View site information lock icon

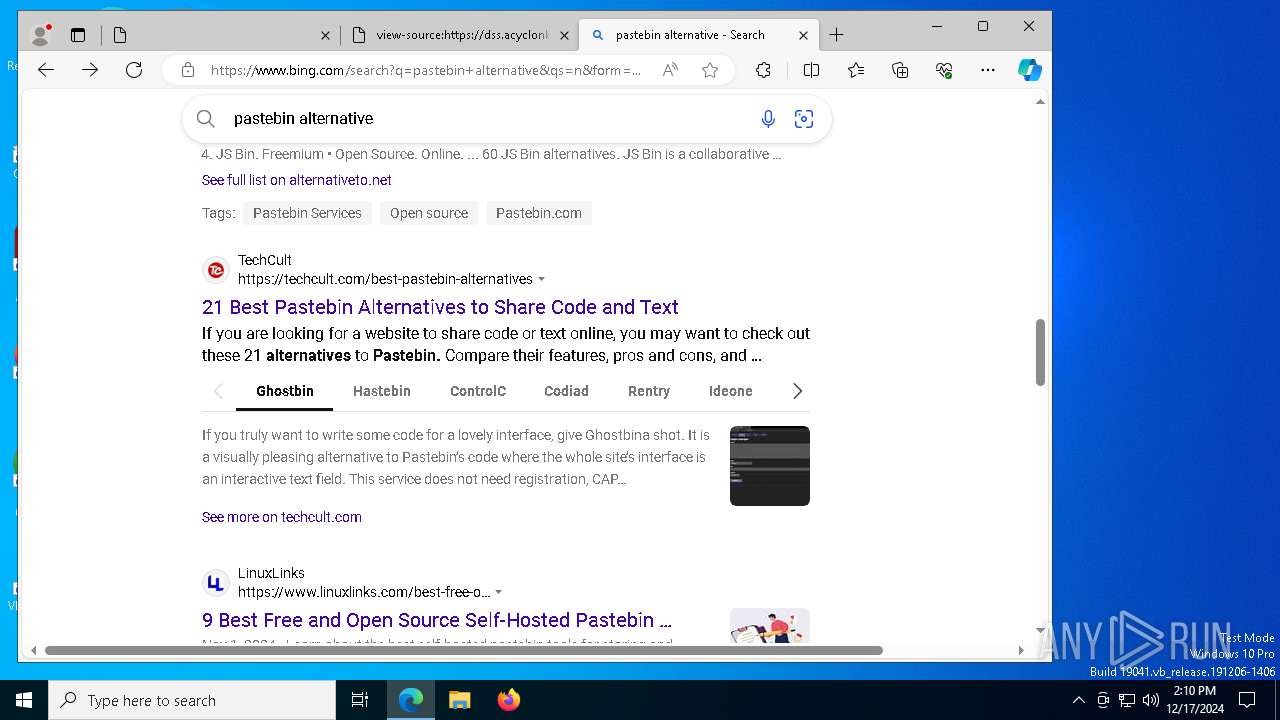point(187,70)
